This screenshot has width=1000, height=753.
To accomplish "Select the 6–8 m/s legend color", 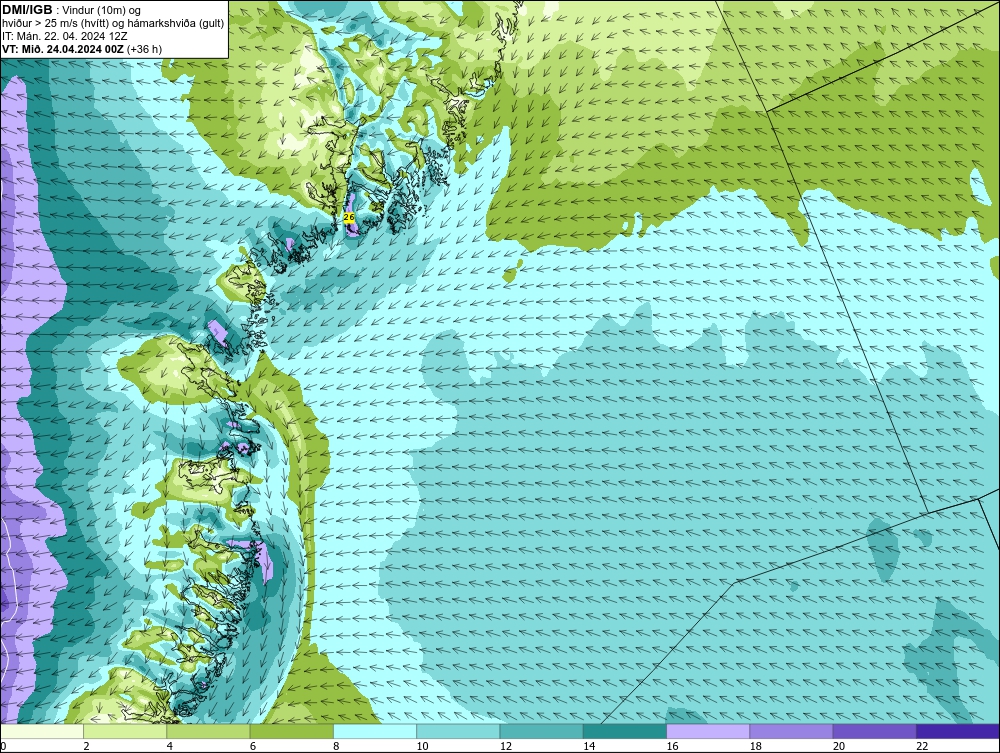I will 291,731.
